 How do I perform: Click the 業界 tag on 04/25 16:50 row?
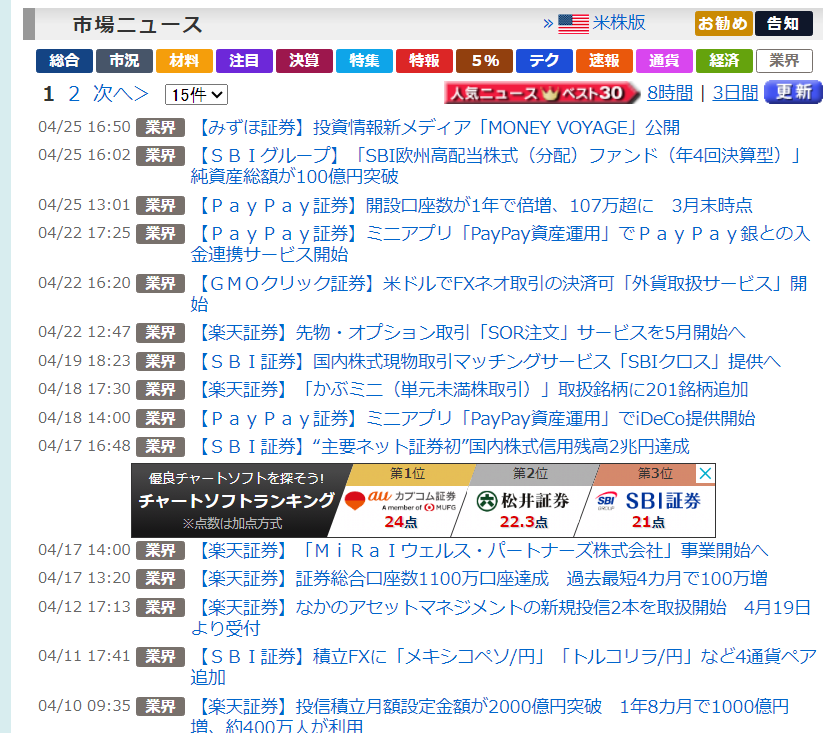(x=160, y=128)
